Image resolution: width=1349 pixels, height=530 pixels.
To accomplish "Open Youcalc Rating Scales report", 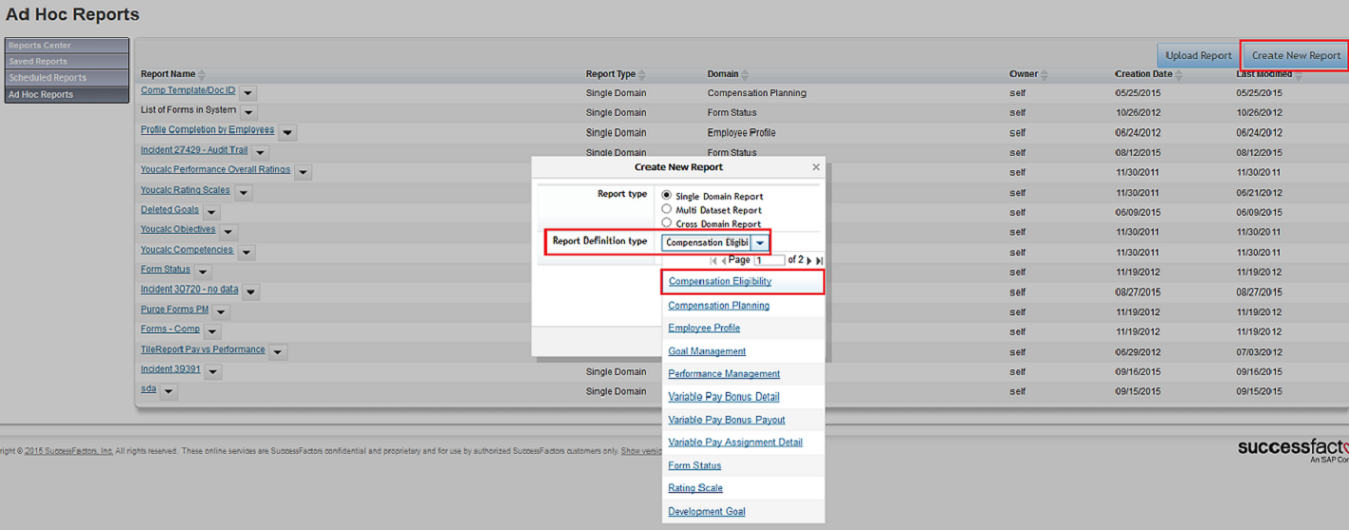I will coord(185,190).
